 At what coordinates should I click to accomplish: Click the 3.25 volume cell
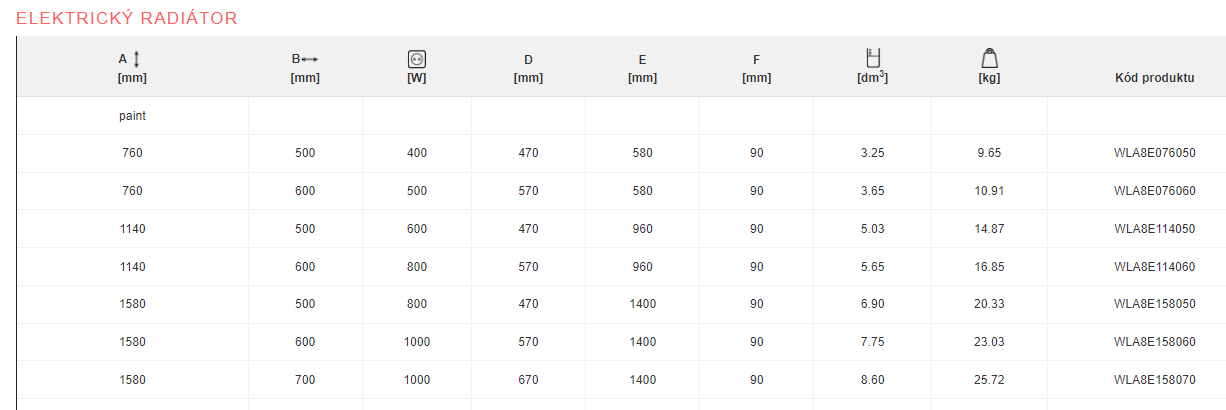872,153
